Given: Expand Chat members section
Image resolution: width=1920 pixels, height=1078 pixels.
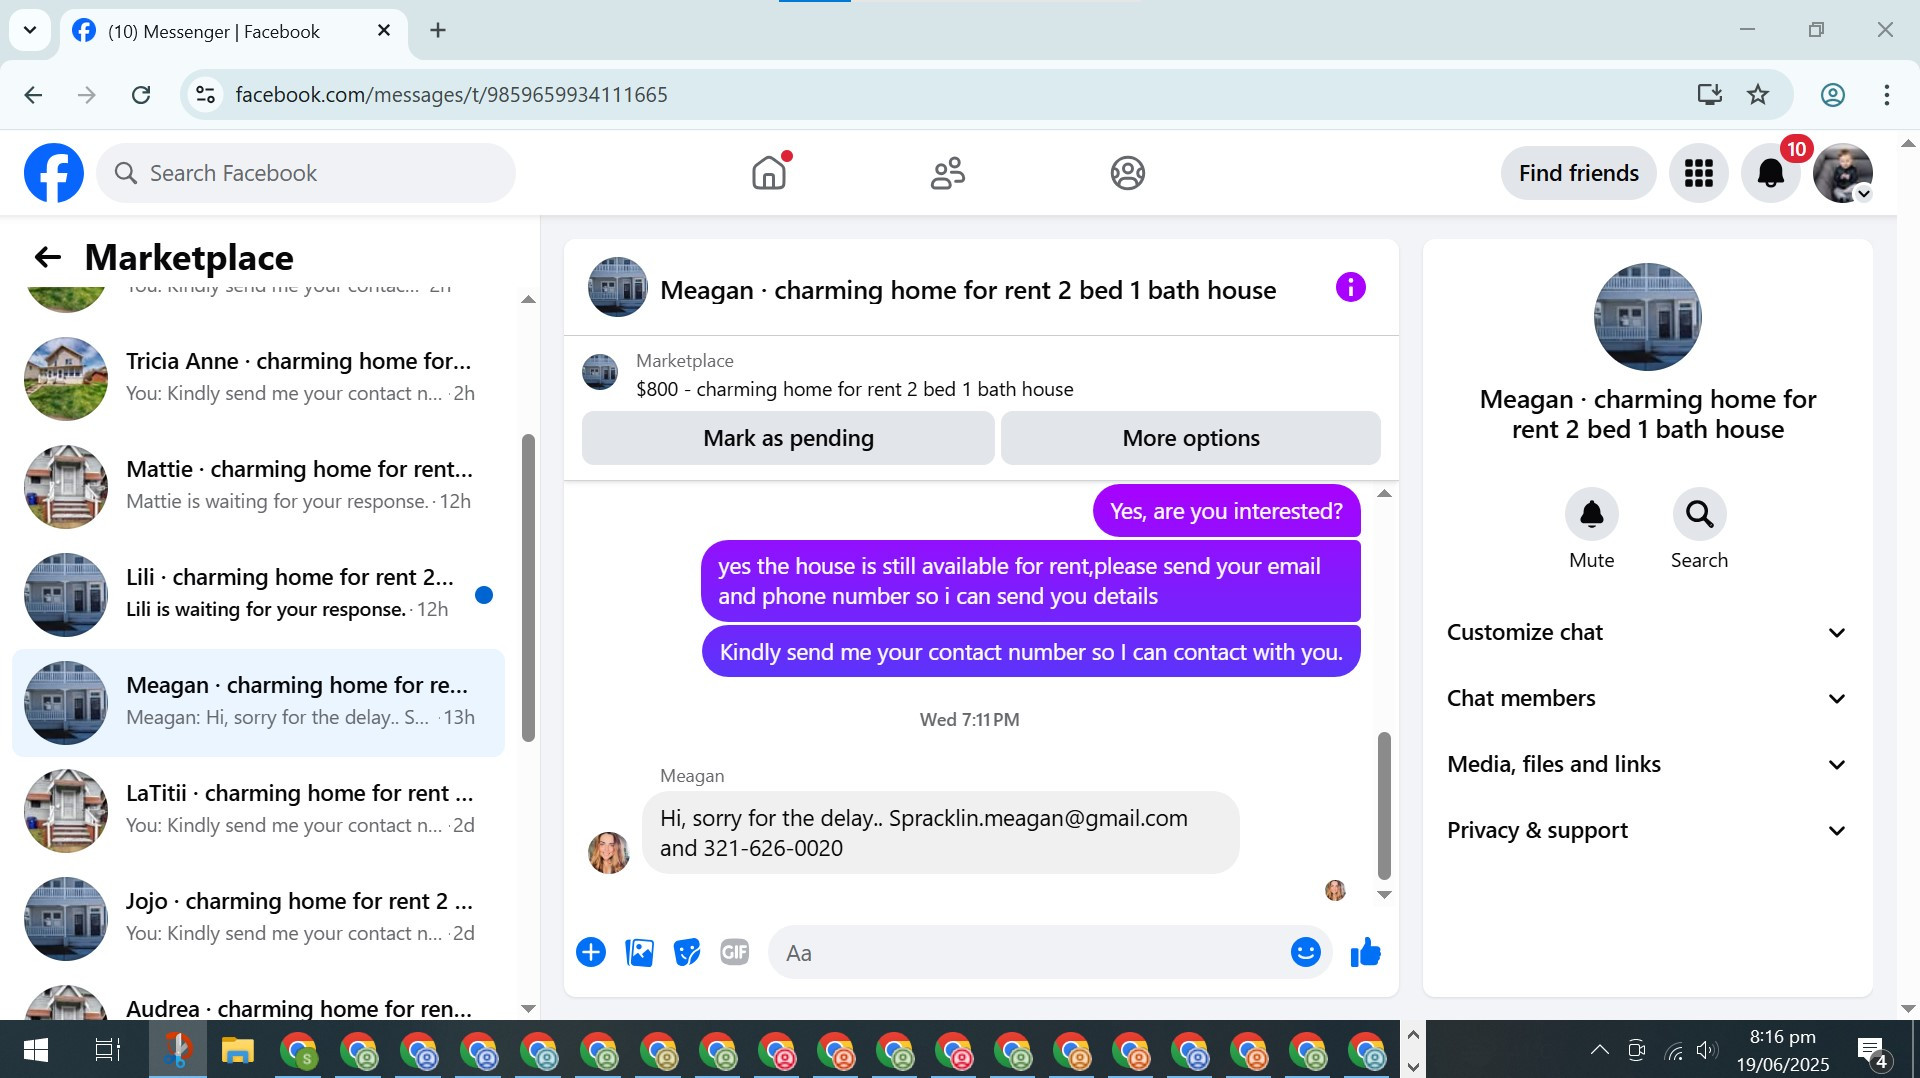Looking at the screenshot, I should click(1647, 699).
